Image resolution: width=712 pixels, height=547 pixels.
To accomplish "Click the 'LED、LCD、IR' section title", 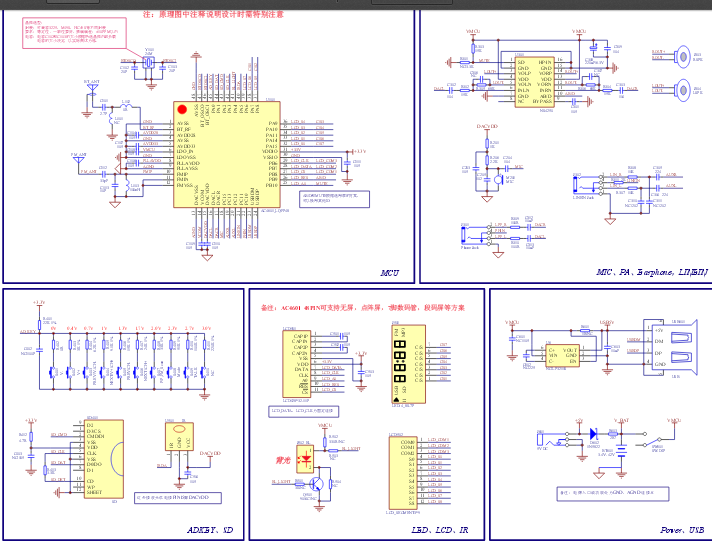I will pos(440,530).
